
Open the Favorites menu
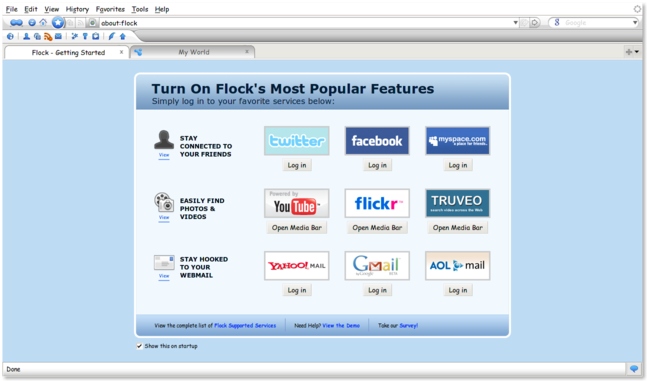(110, 9)
